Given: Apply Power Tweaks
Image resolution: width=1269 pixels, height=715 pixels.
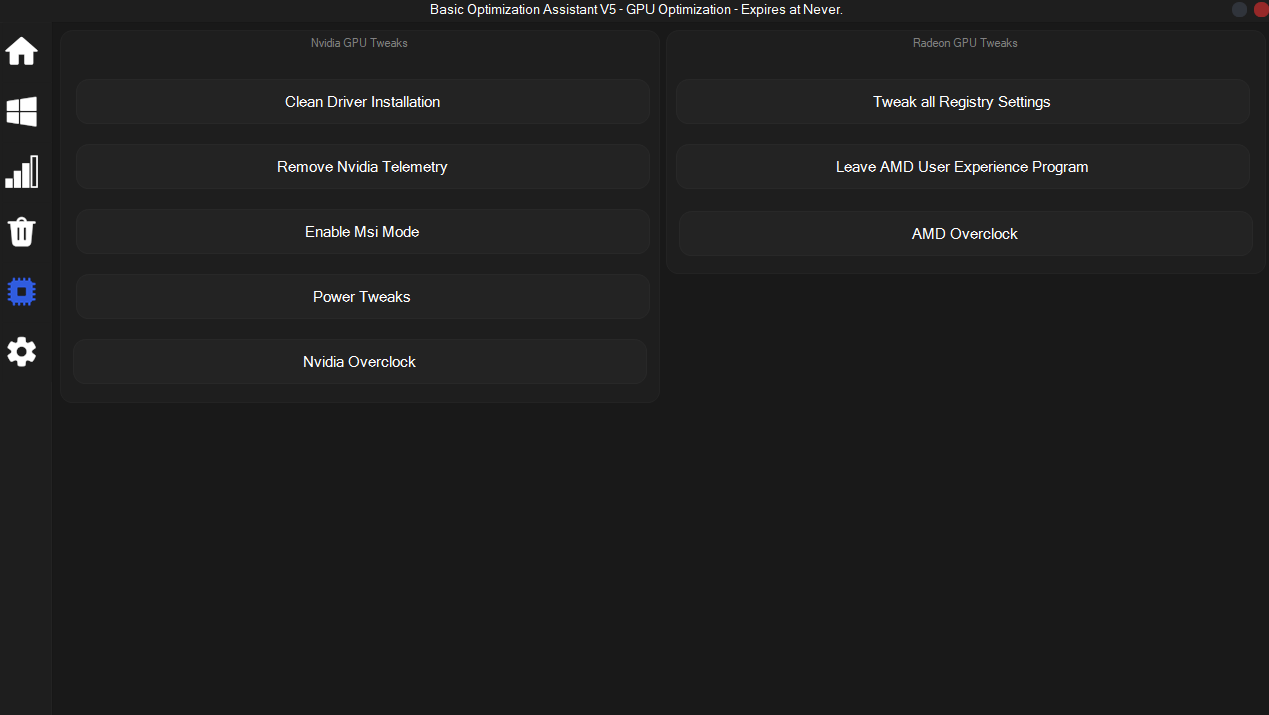Looking at the screenshot, I should (362, 297).
